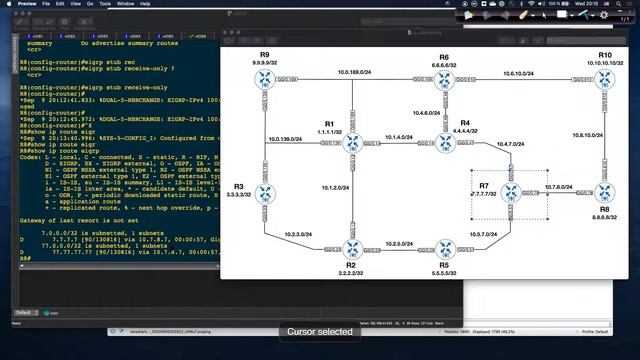The width and height of the screenshot is (640, 360).
Task: Click the menu bar clock Wed 20:15
Action: point(587,4)
